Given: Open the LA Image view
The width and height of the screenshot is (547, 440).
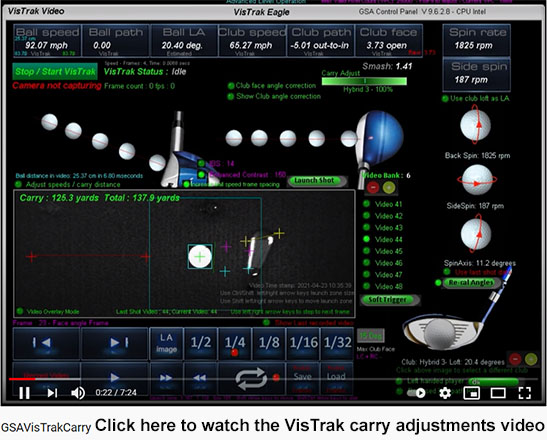Looking at the screenshot, I should 166,343.
